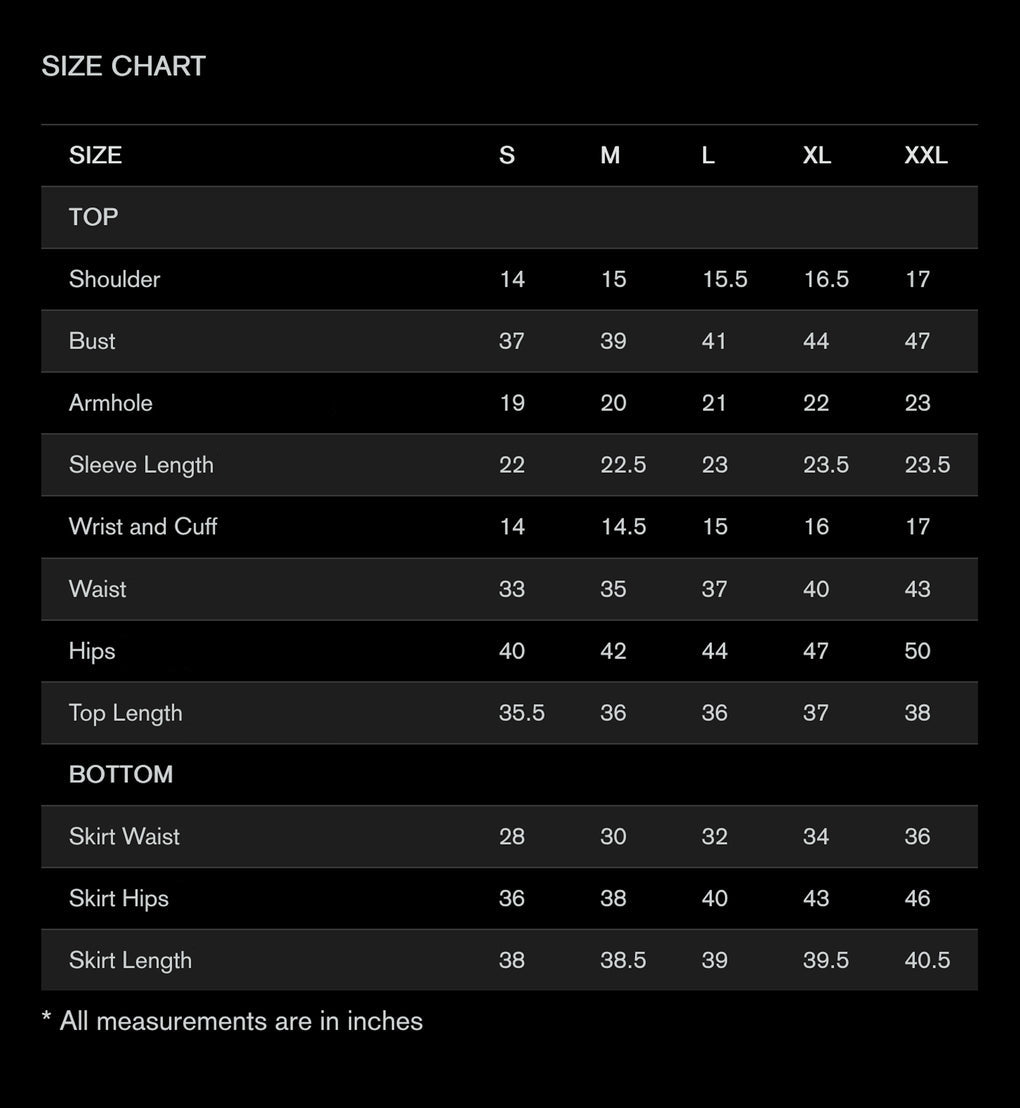The width and height of the screenshot is (1020, 1108).
Task: Click Sleeve Length value 22.5
Action: [623, 465]
